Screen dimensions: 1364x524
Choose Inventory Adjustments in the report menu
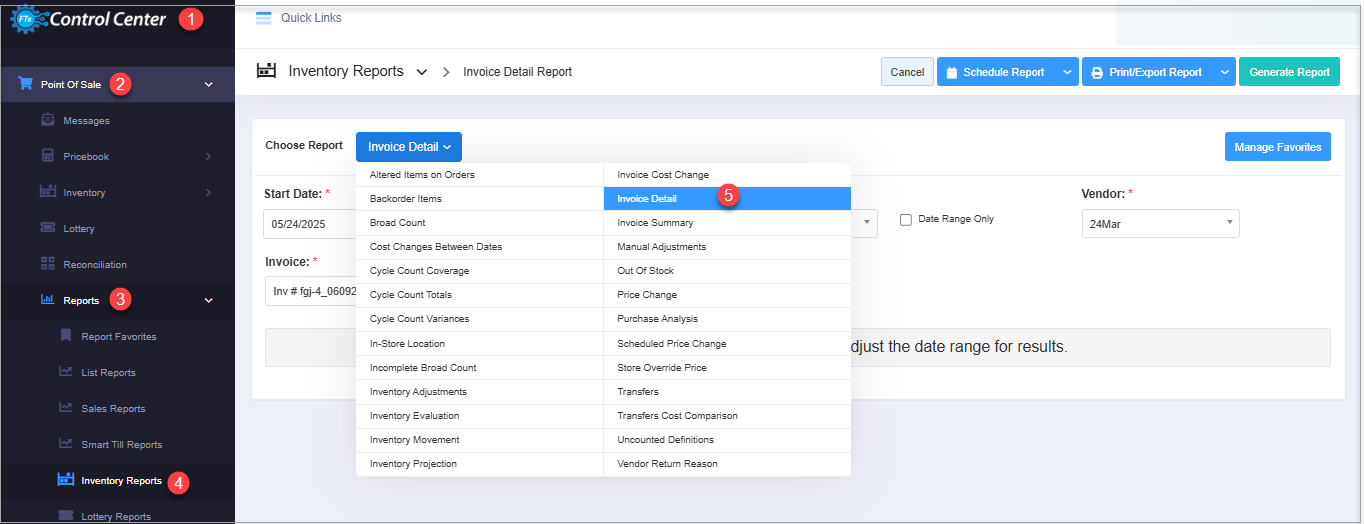tap(418, 392)
